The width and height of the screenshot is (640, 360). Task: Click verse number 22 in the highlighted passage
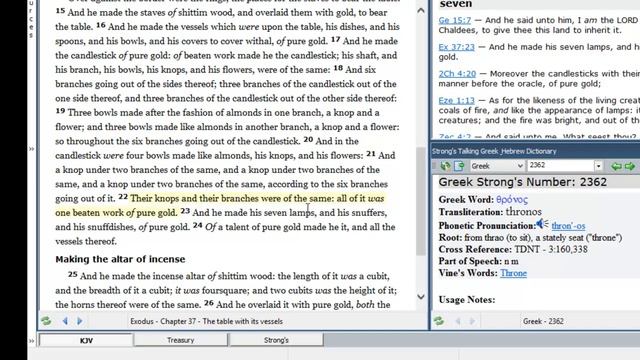[123, 197]
